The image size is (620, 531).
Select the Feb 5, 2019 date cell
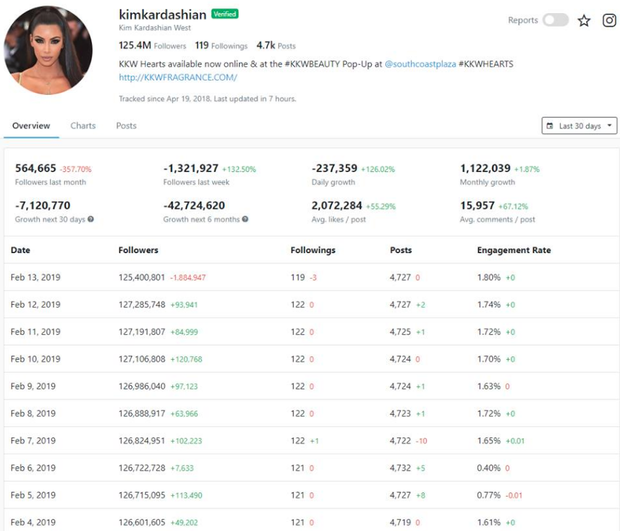33,495
